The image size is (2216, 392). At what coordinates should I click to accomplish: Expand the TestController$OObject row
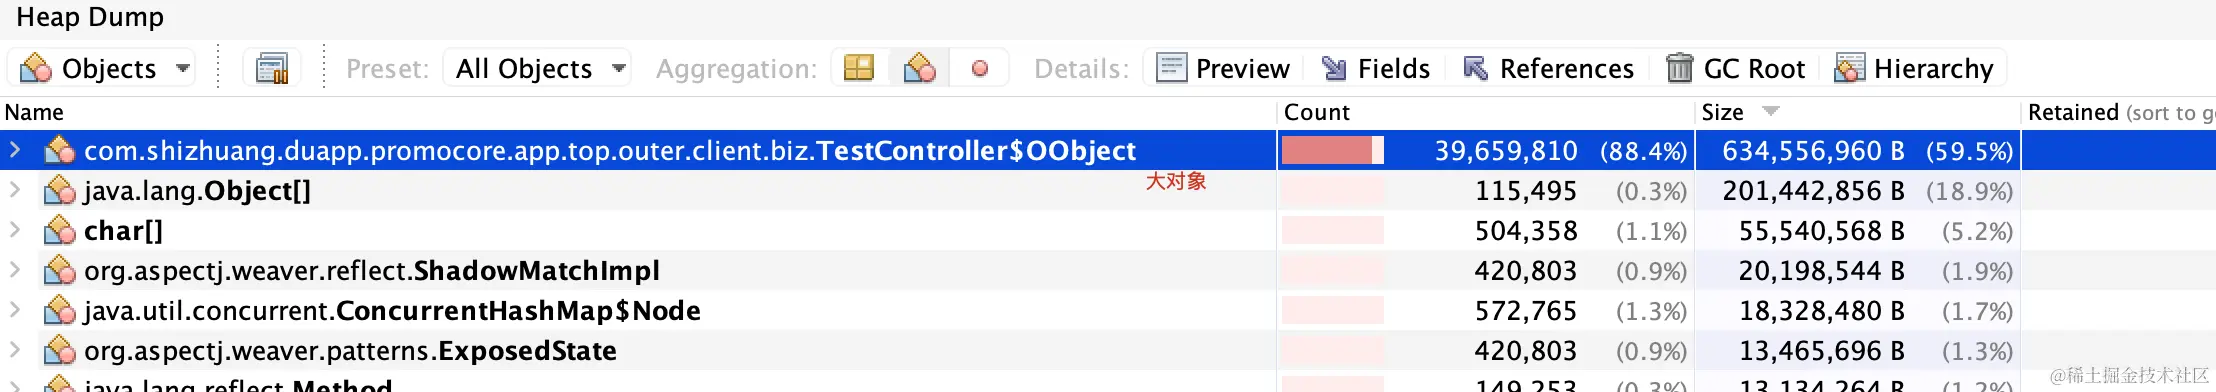(x=15, y=150)
